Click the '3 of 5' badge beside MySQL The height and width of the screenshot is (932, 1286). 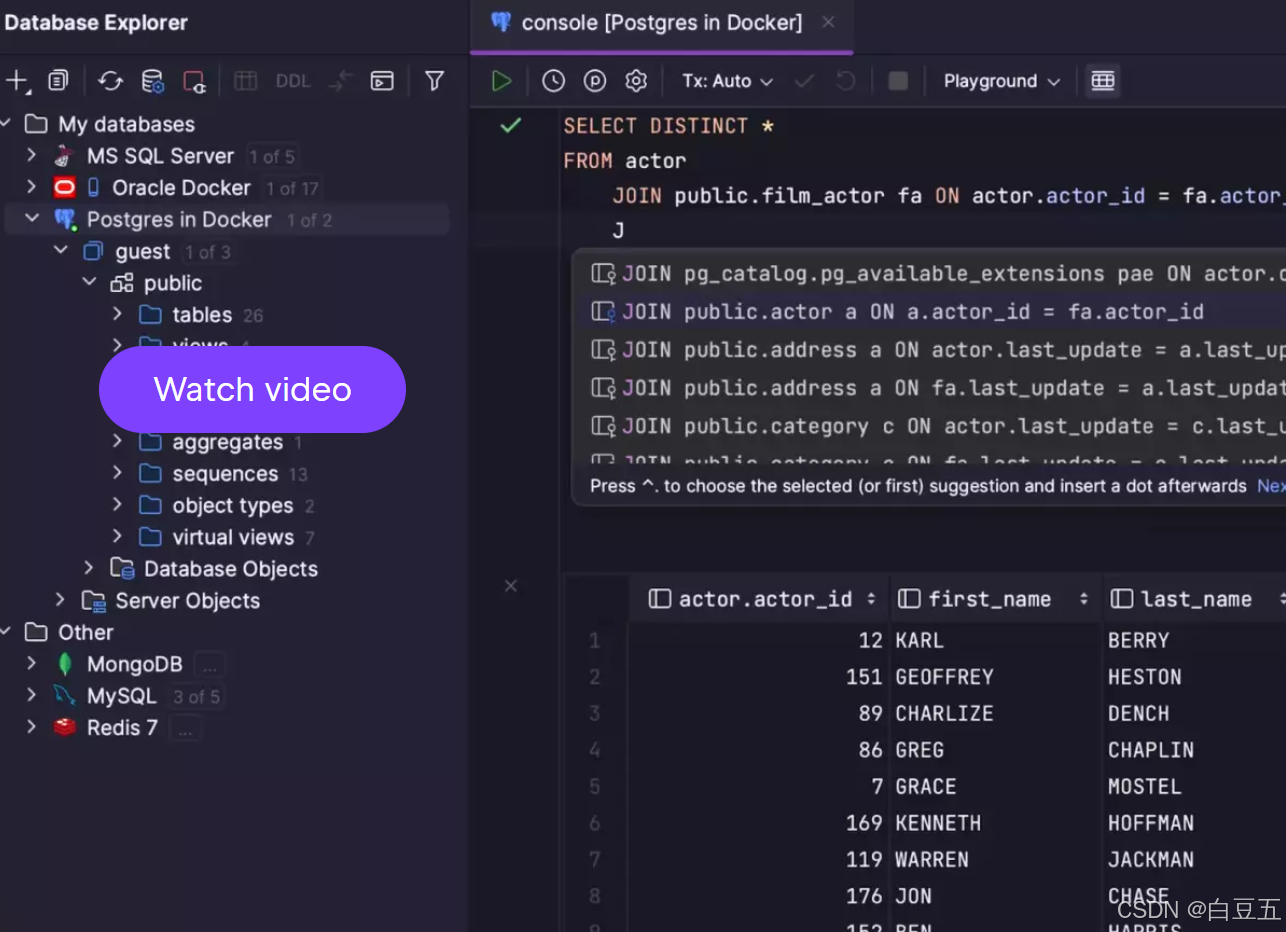pos(196,696)
